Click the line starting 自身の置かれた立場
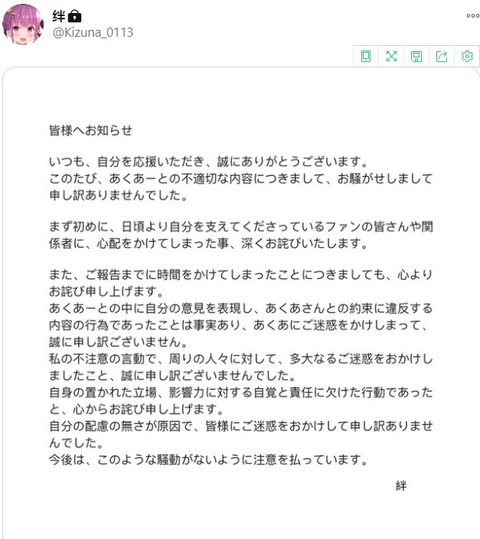 pos(241,392)
